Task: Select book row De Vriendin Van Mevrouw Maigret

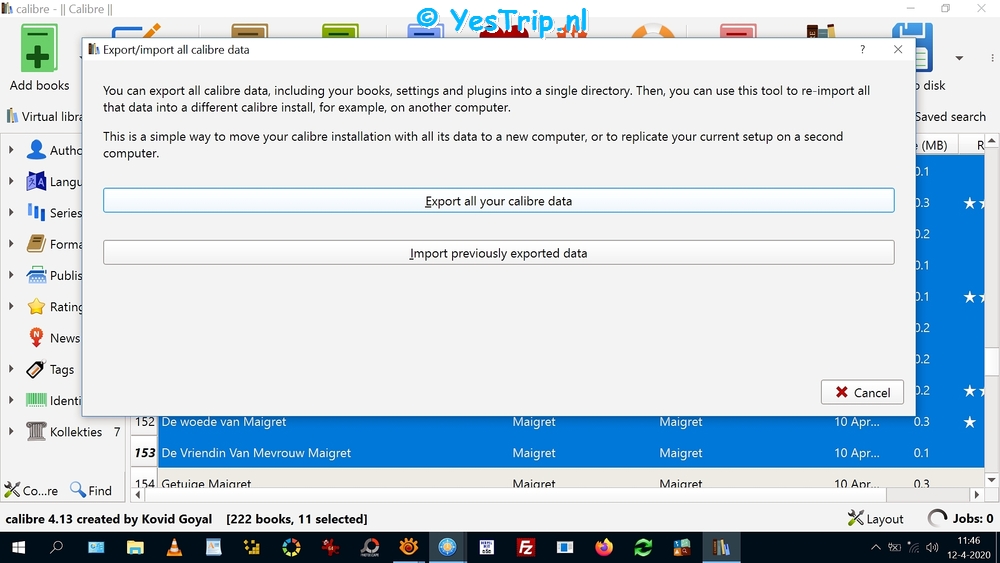Action: [256, 453]
